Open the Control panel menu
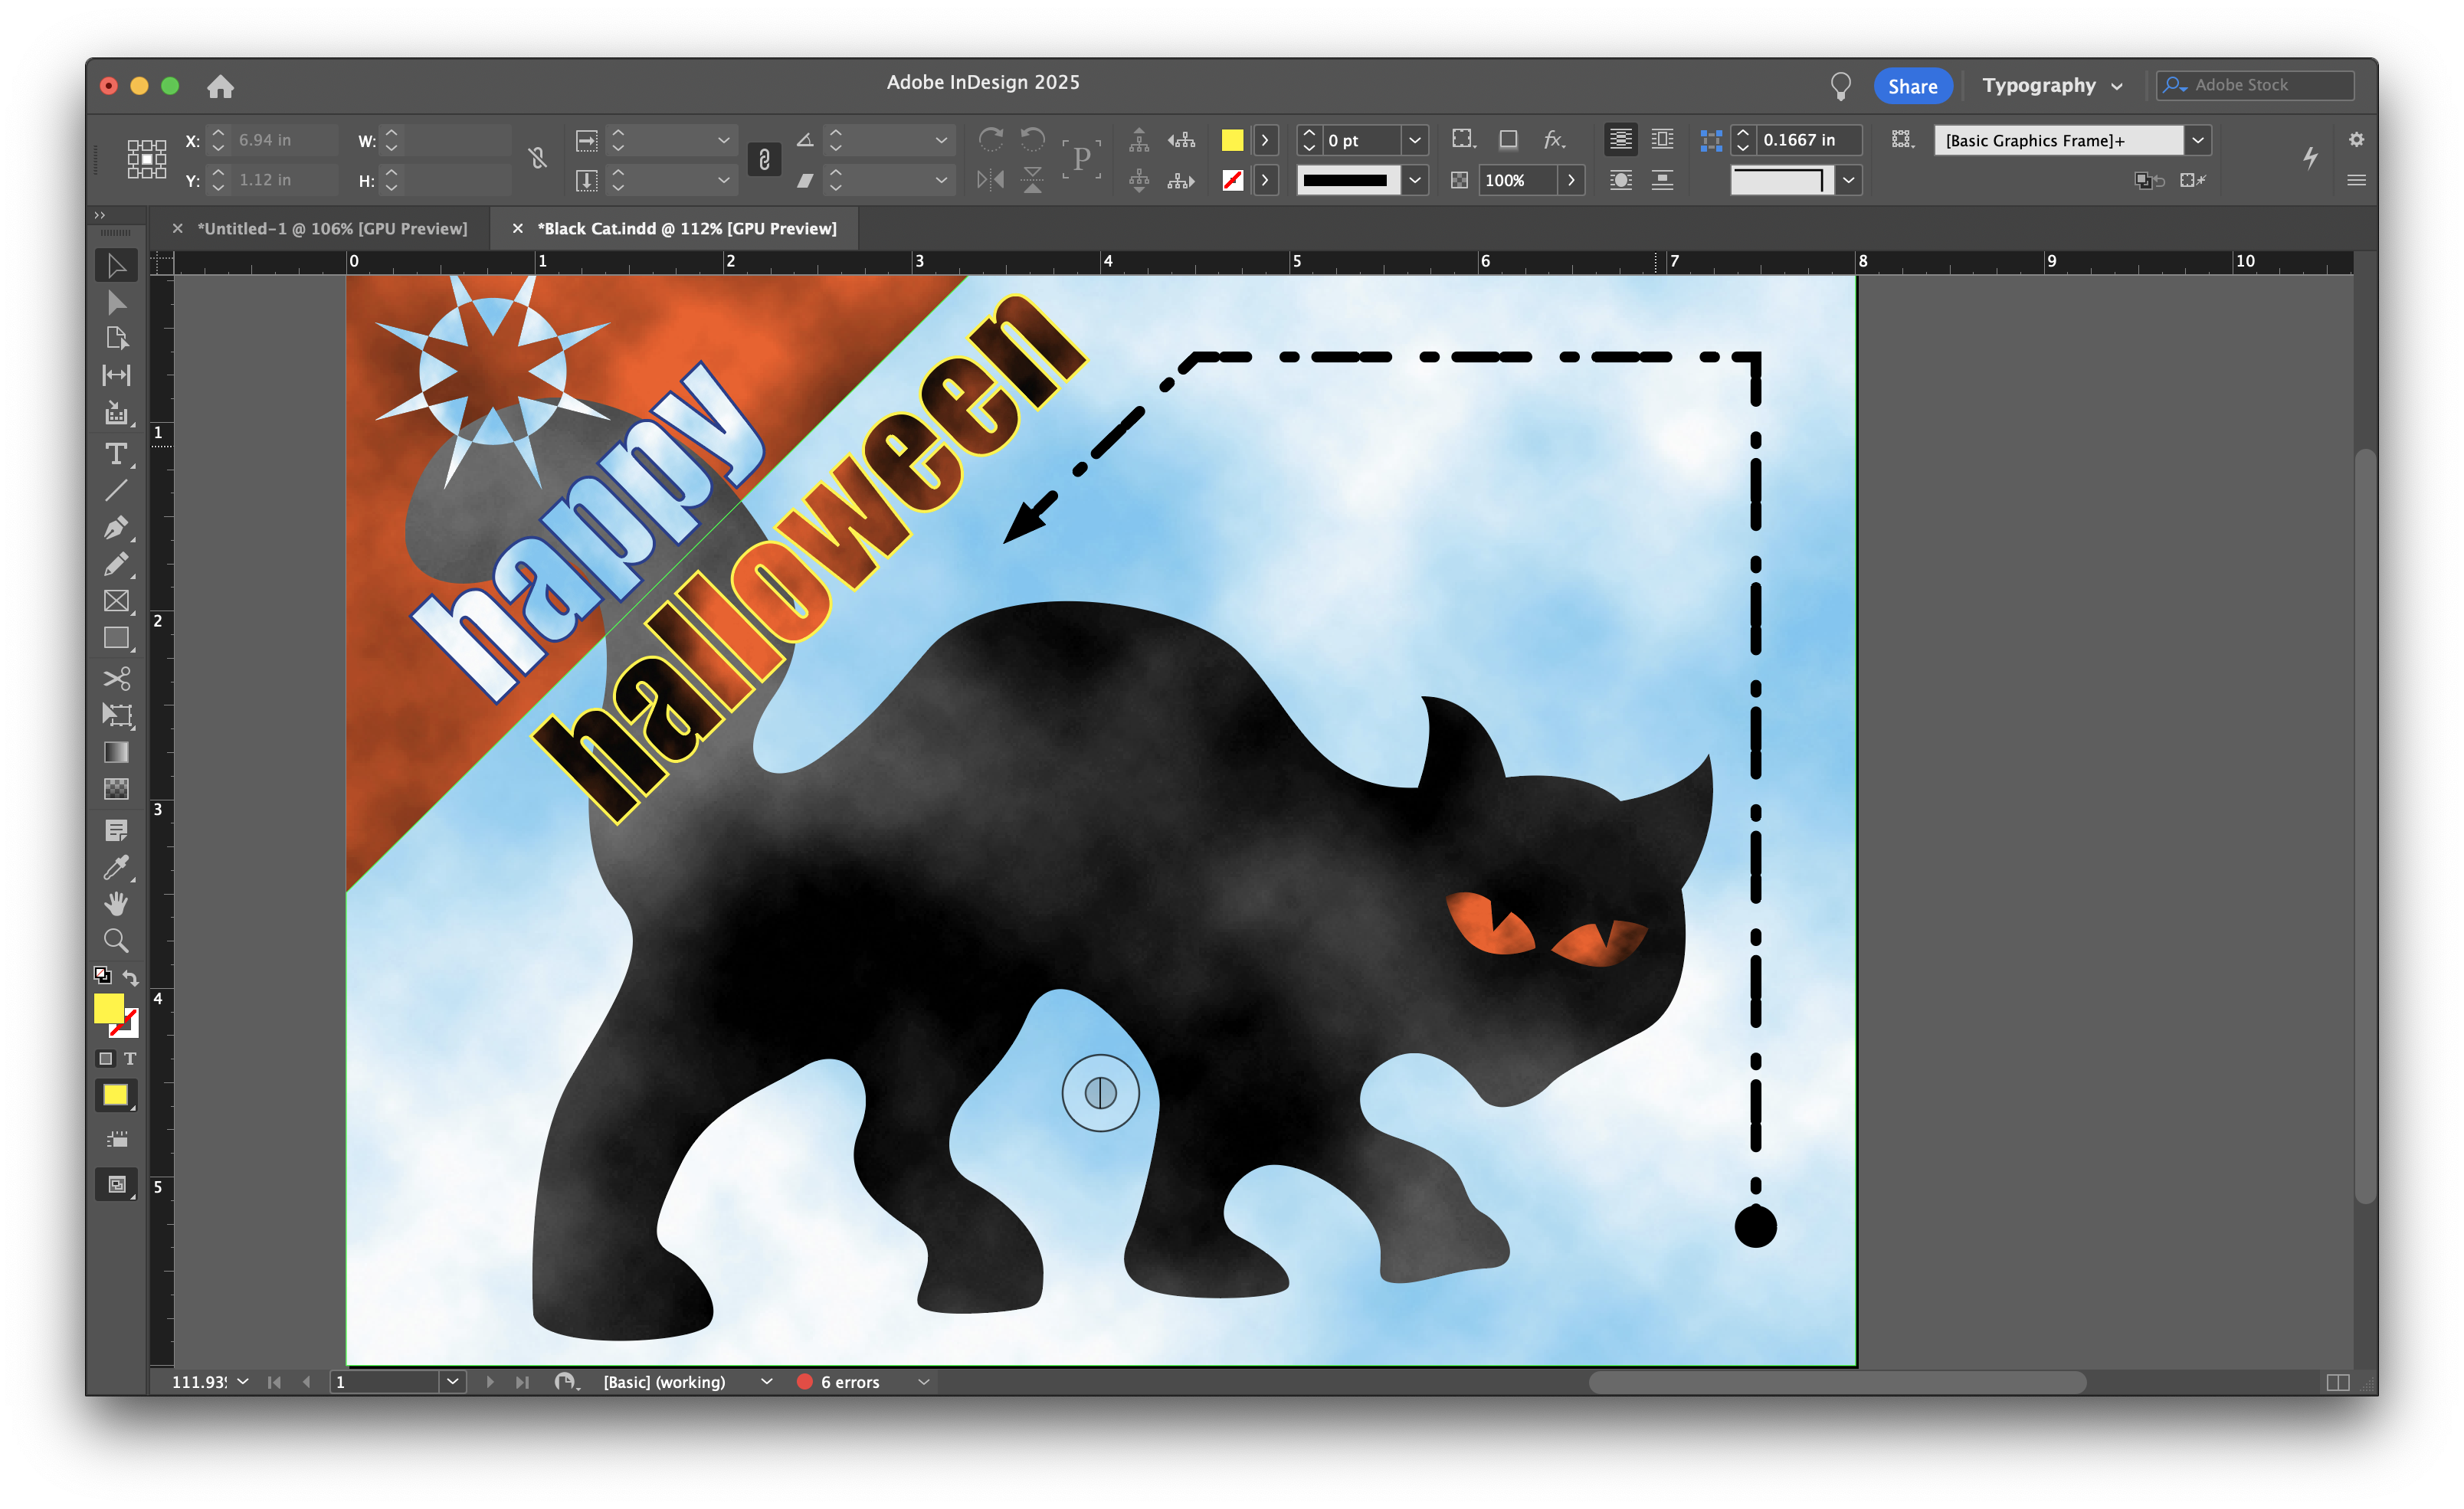 pos(2356,180)
